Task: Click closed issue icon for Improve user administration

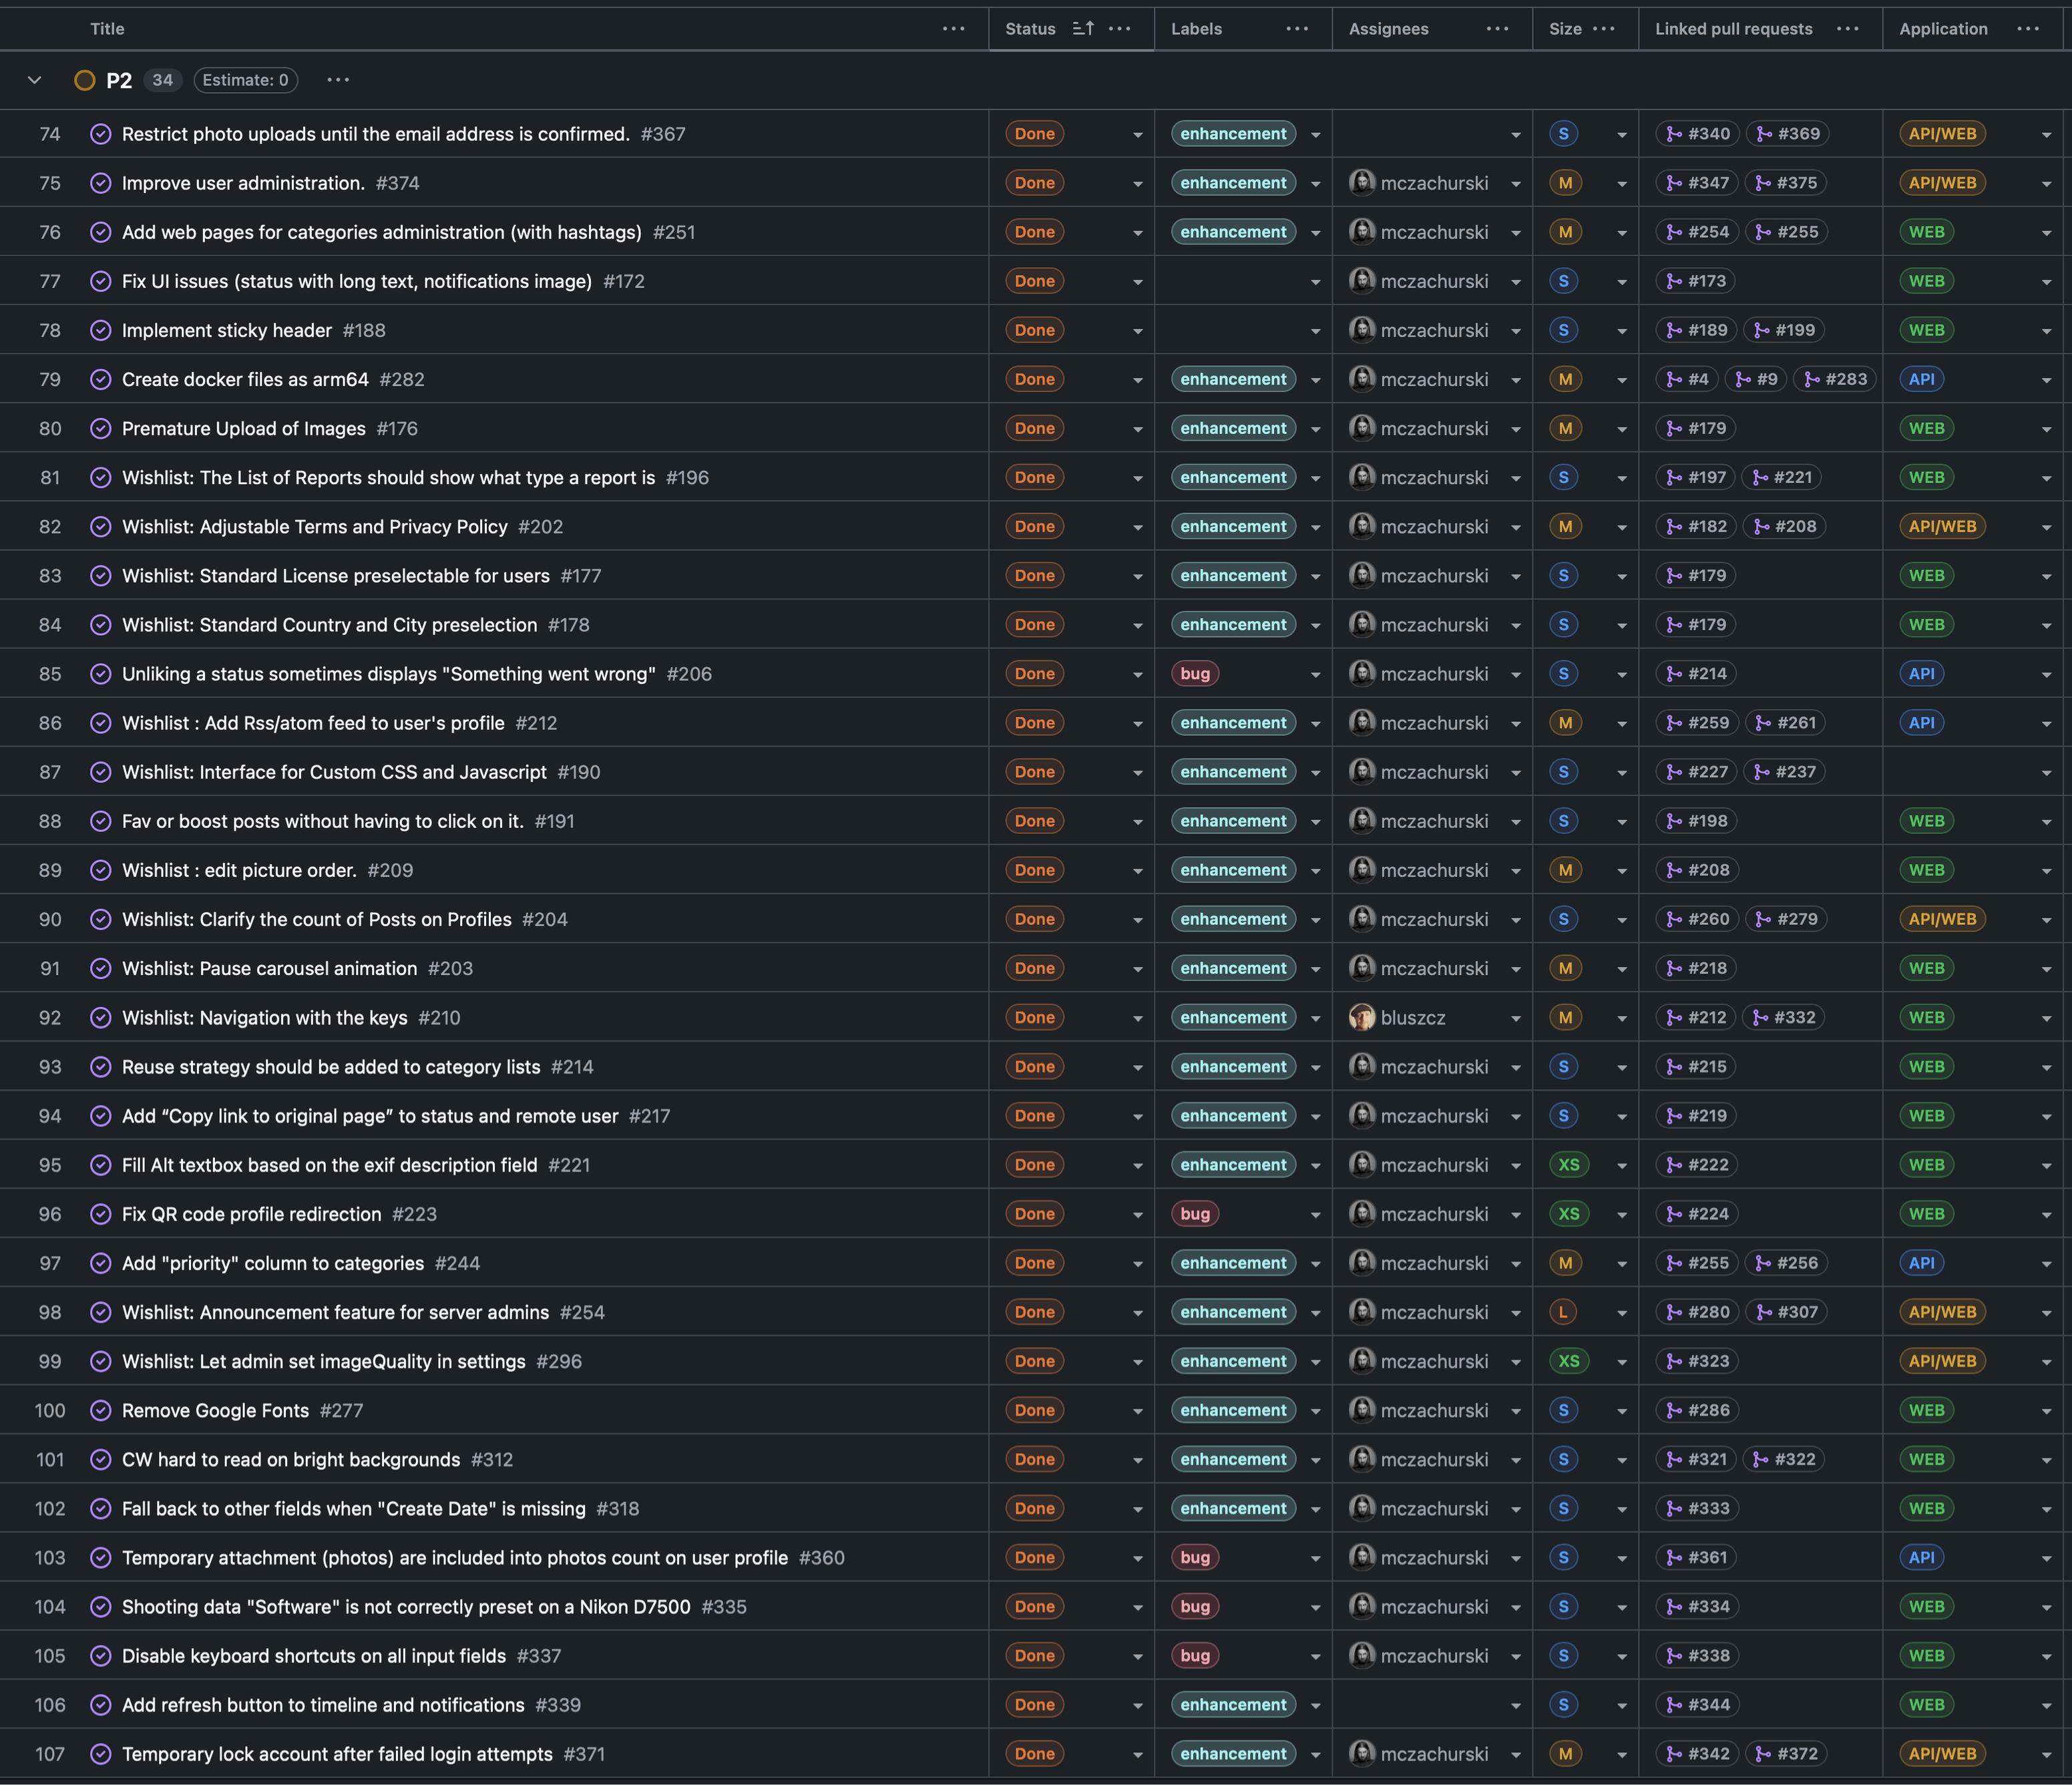Action: pos(100,183)
